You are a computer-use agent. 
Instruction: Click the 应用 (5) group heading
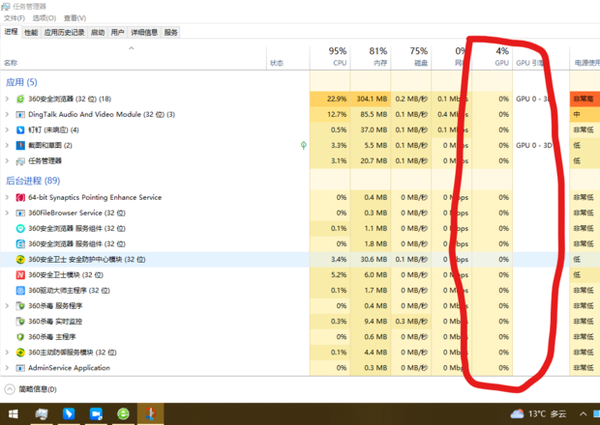click(x=21, y=82)
